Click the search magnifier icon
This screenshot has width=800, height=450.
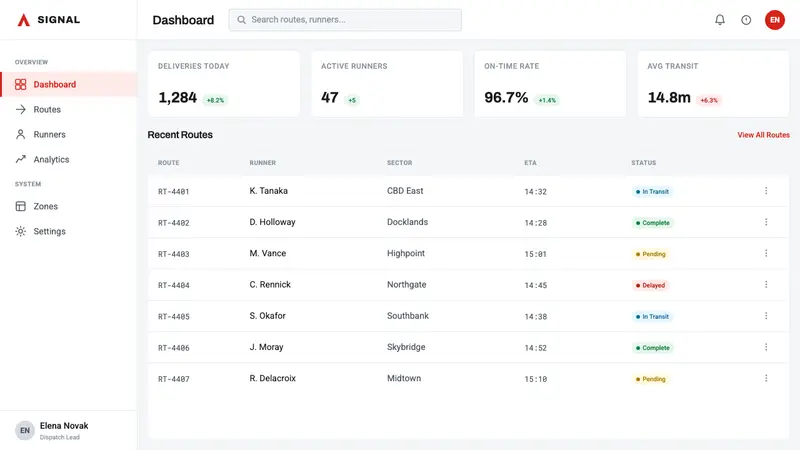(241, 20)
